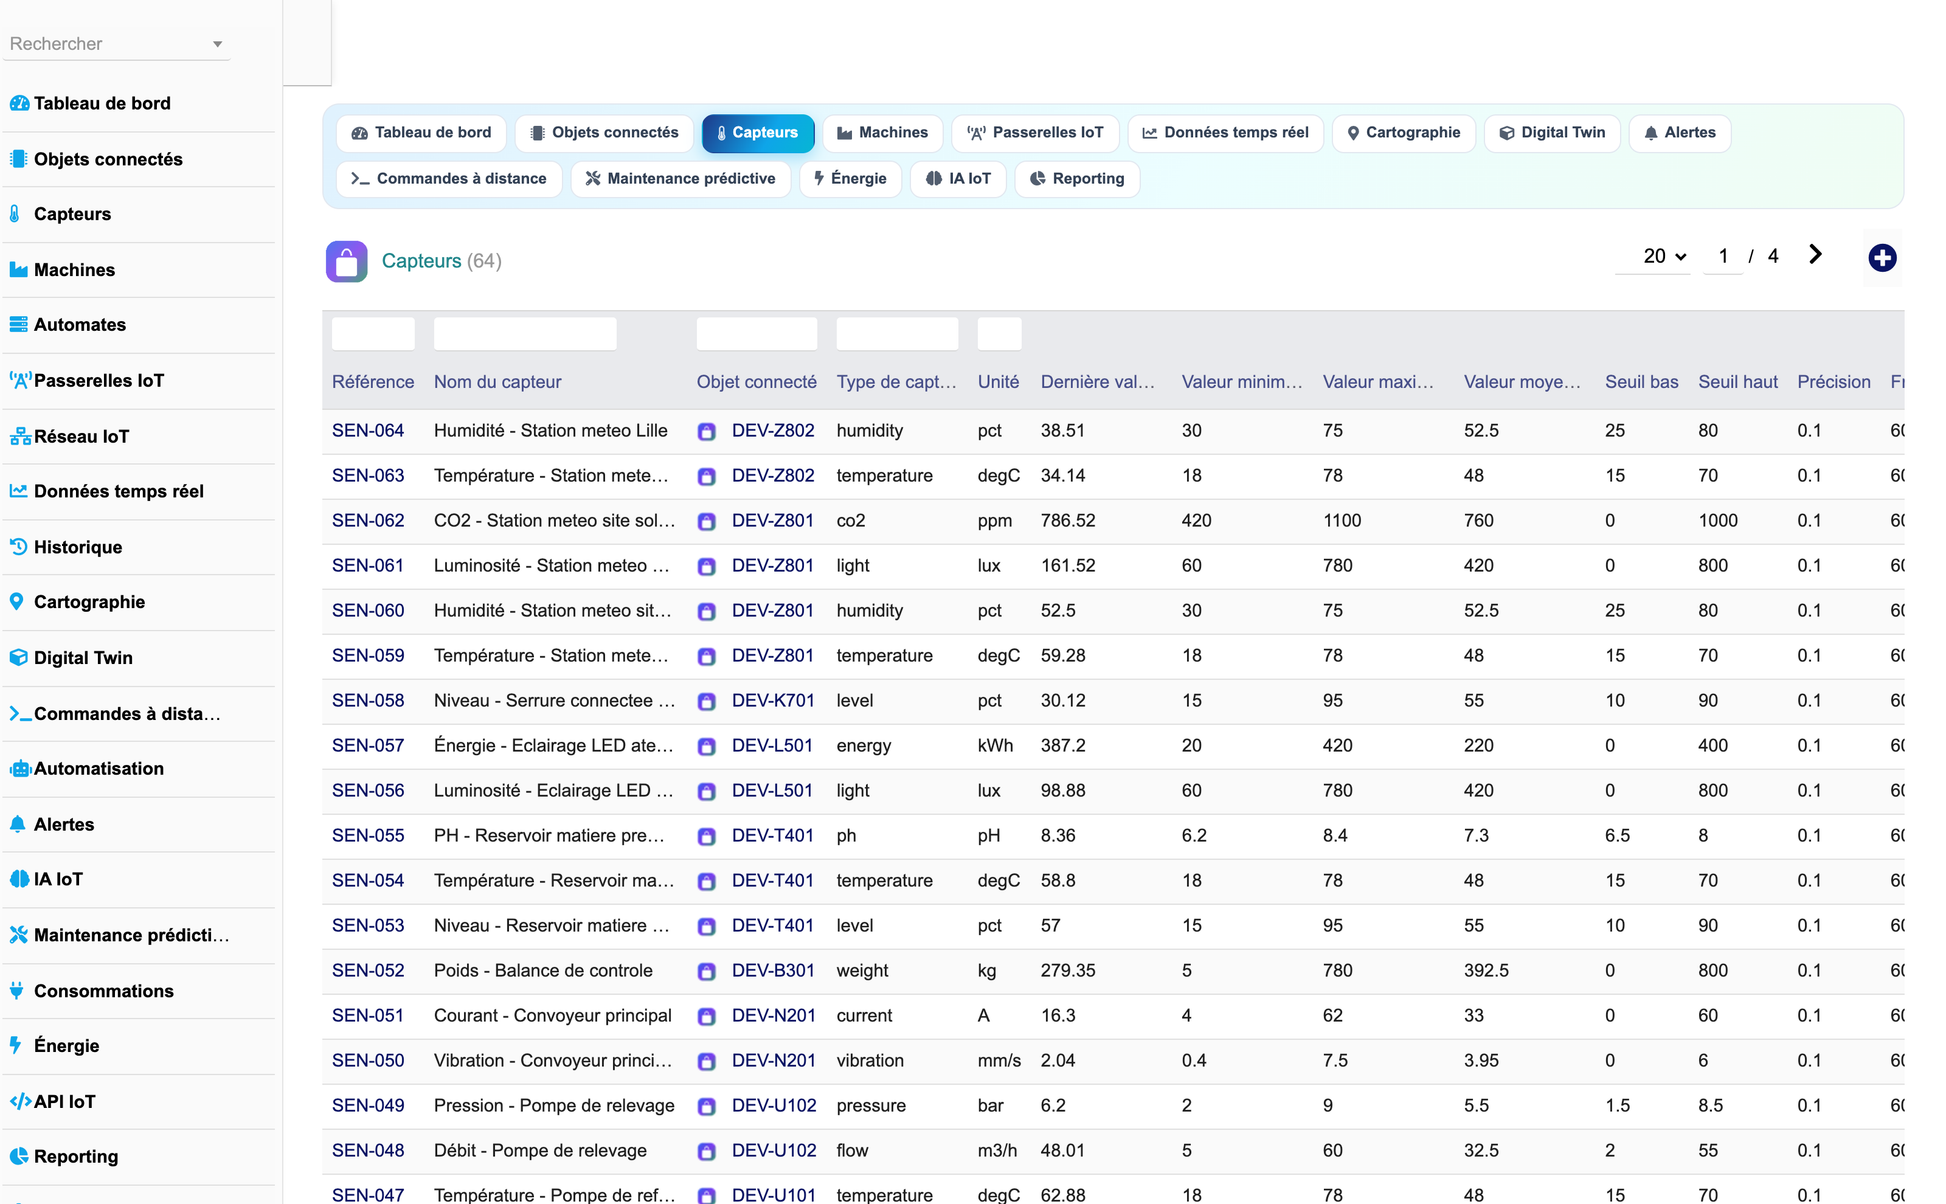Focus the Nom du capteur filter field
This screenshot has width=1946, height=1204.
(x=525, y=334)
